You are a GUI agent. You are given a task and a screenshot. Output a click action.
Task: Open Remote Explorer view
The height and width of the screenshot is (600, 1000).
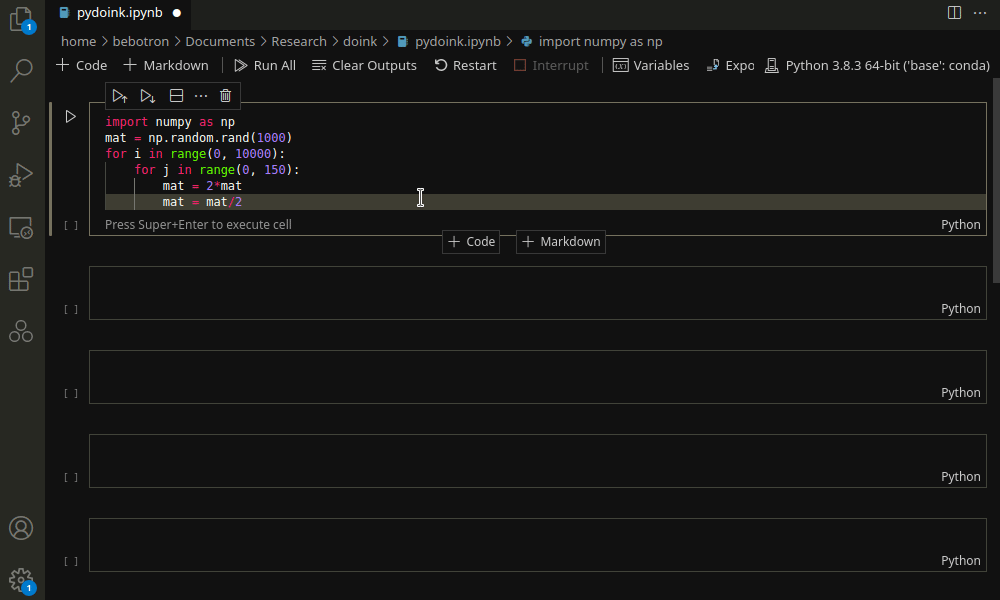coord(21,227)
